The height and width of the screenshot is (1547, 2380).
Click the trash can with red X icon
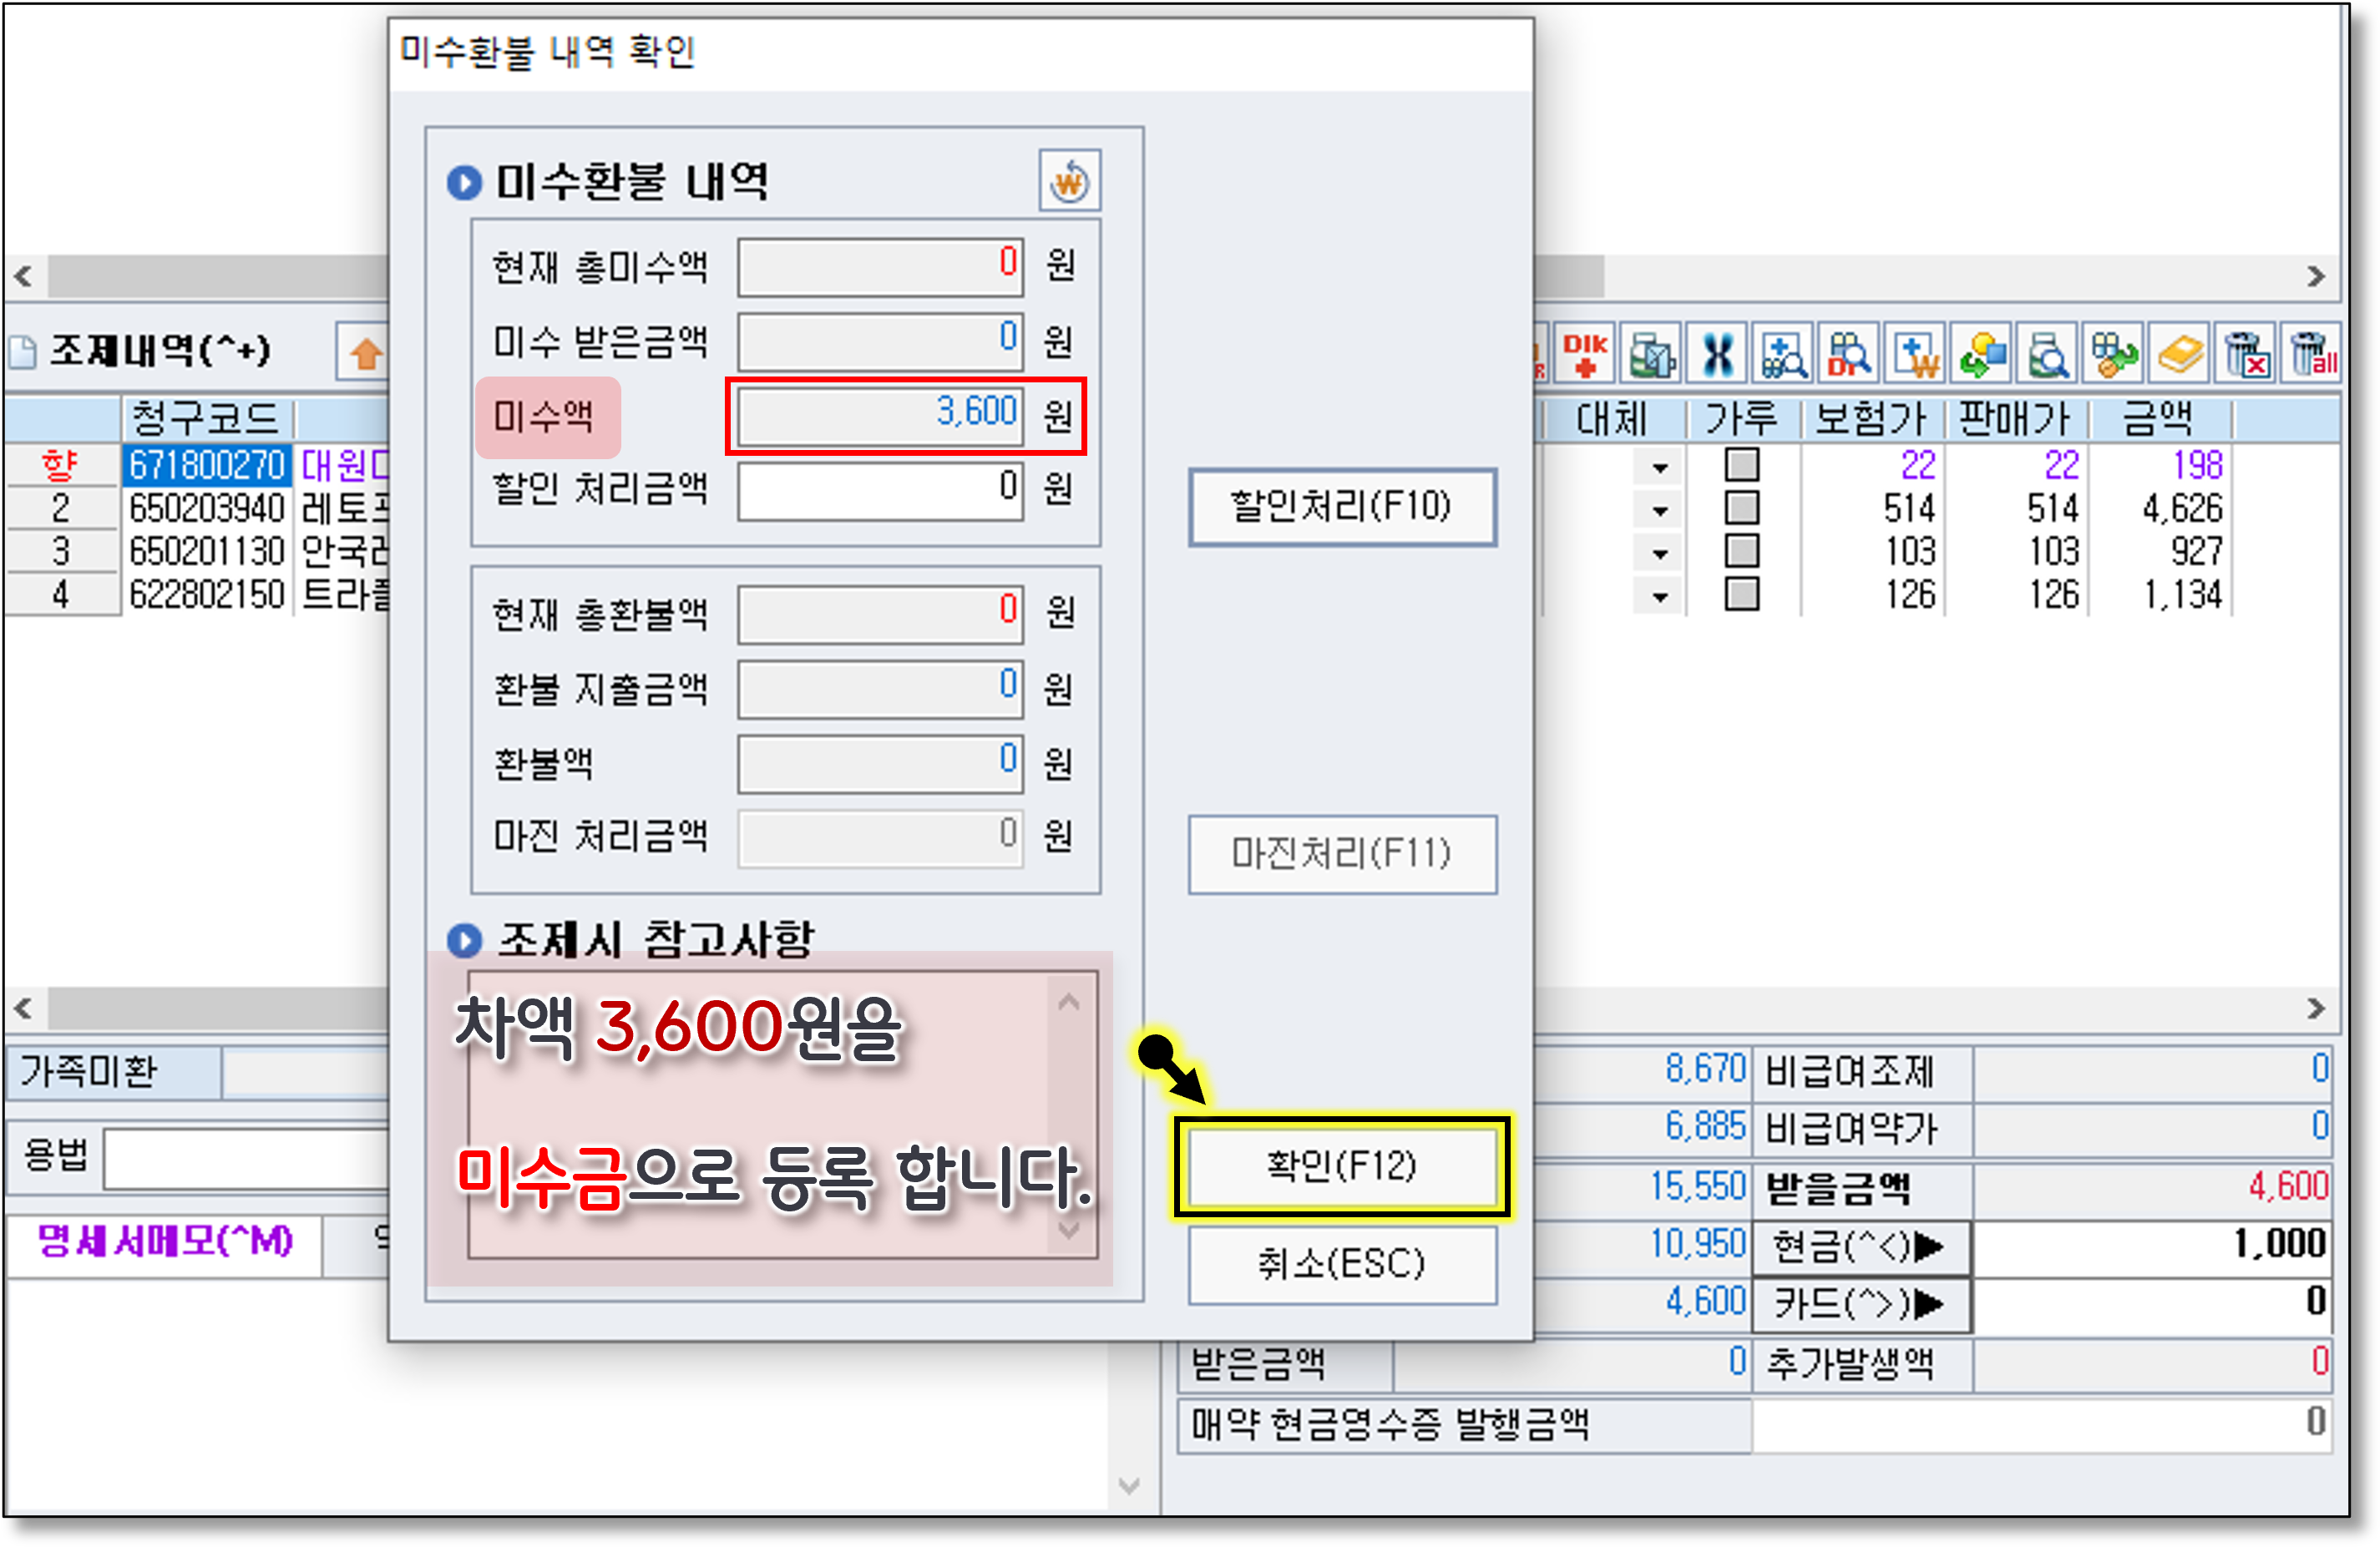click(2246, 354)
